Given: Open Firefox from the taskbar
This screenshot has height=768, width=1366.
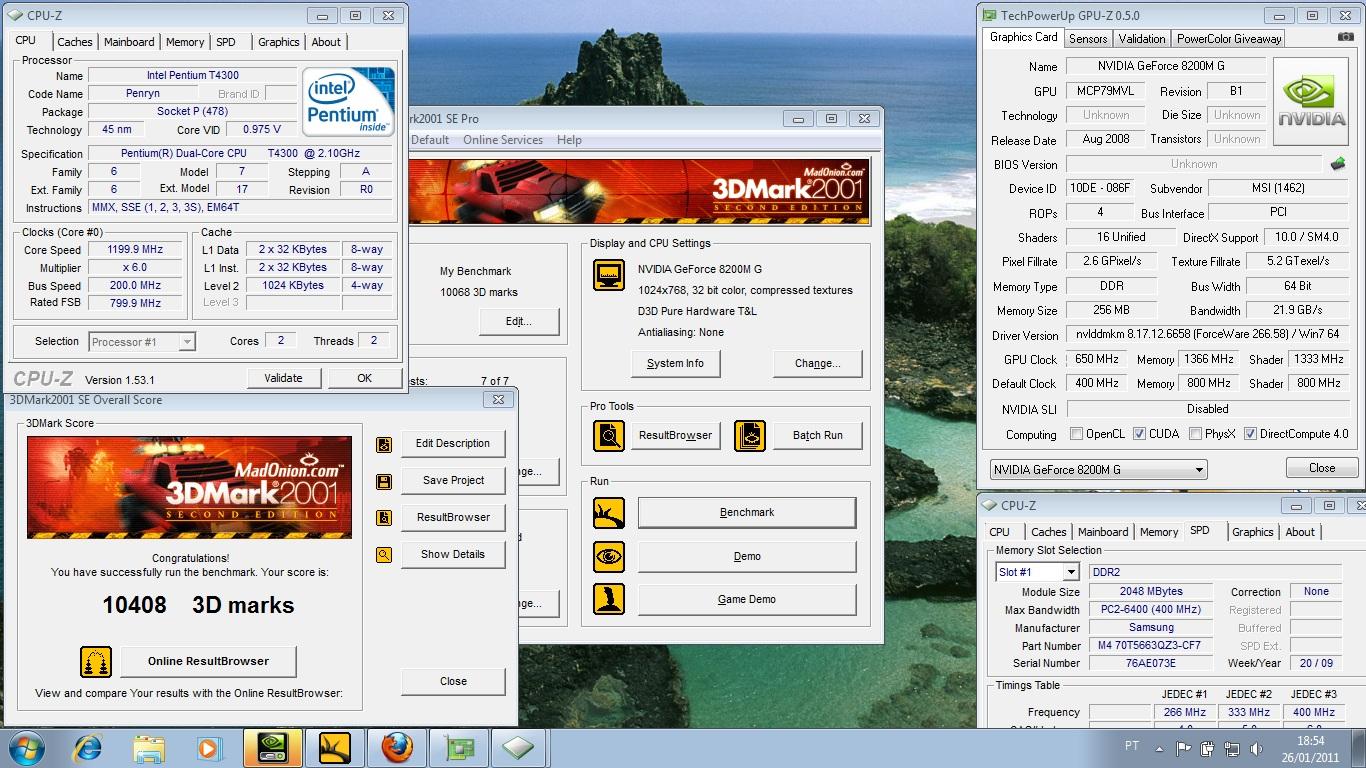Looking at the screenshot, I should [x=396, y=747].
